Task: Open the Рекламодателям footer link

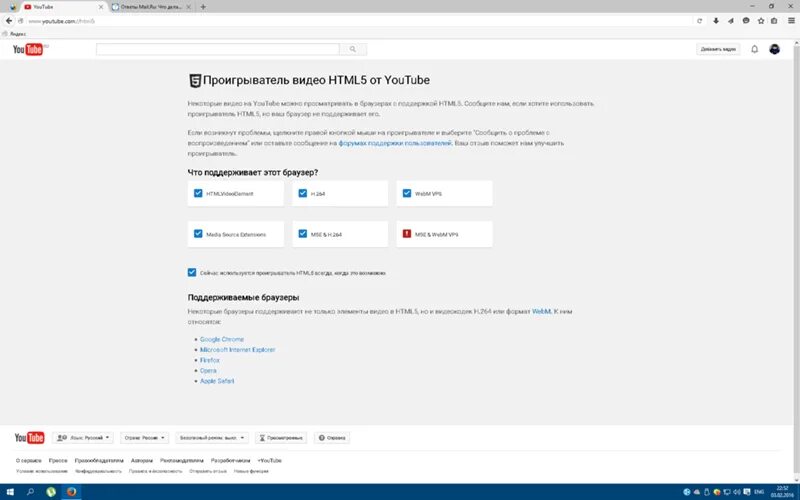Action: point(182,460)
